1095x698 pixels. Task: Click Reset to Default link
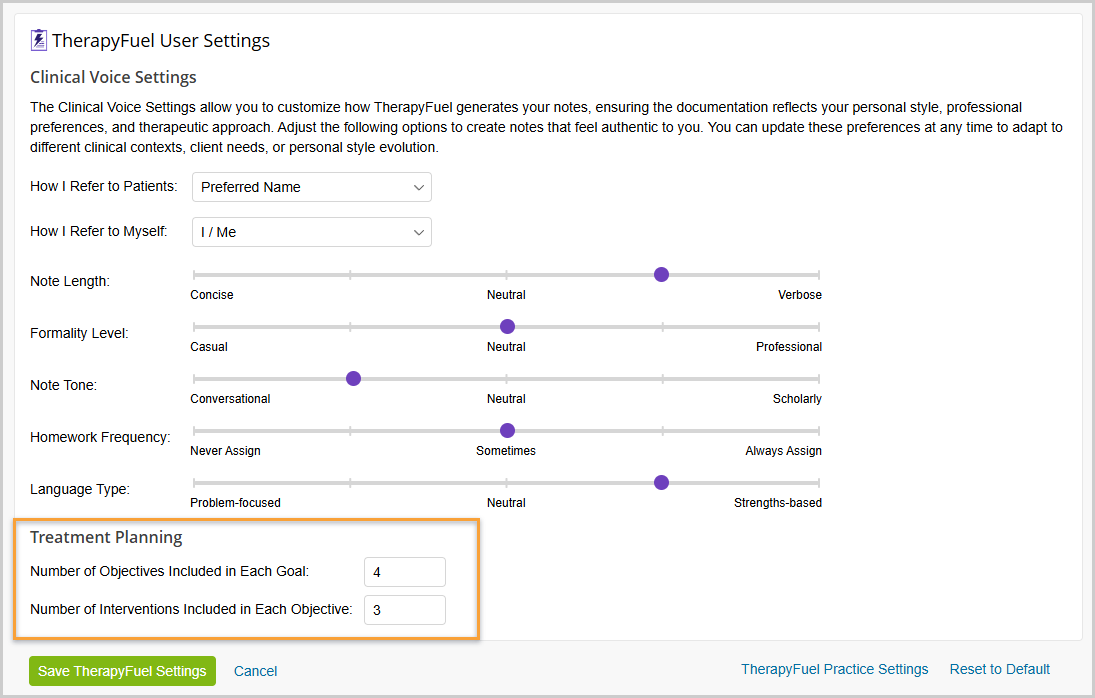(x=999, y=669)
